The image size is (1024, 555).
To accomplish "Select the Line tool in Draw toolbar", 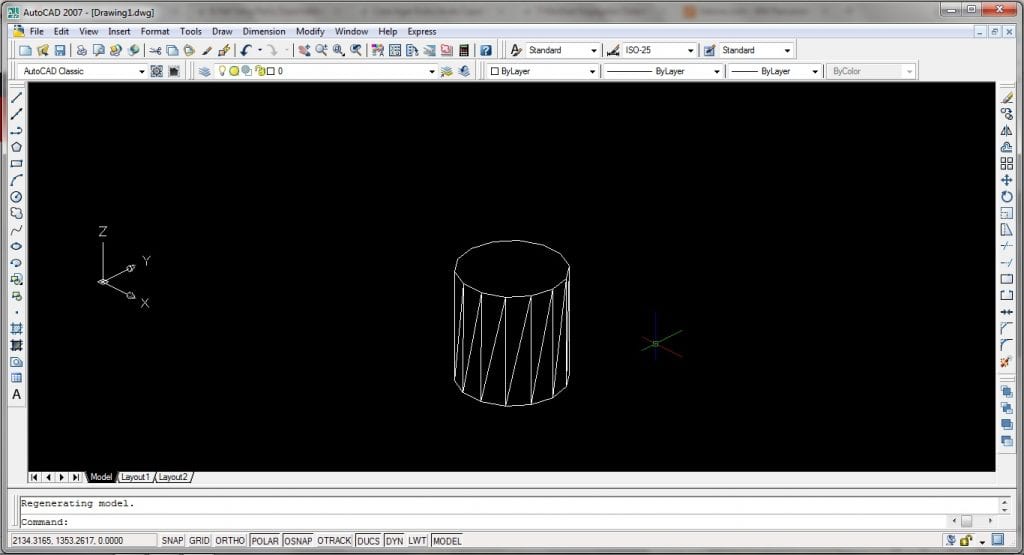I will coord(16,97).
